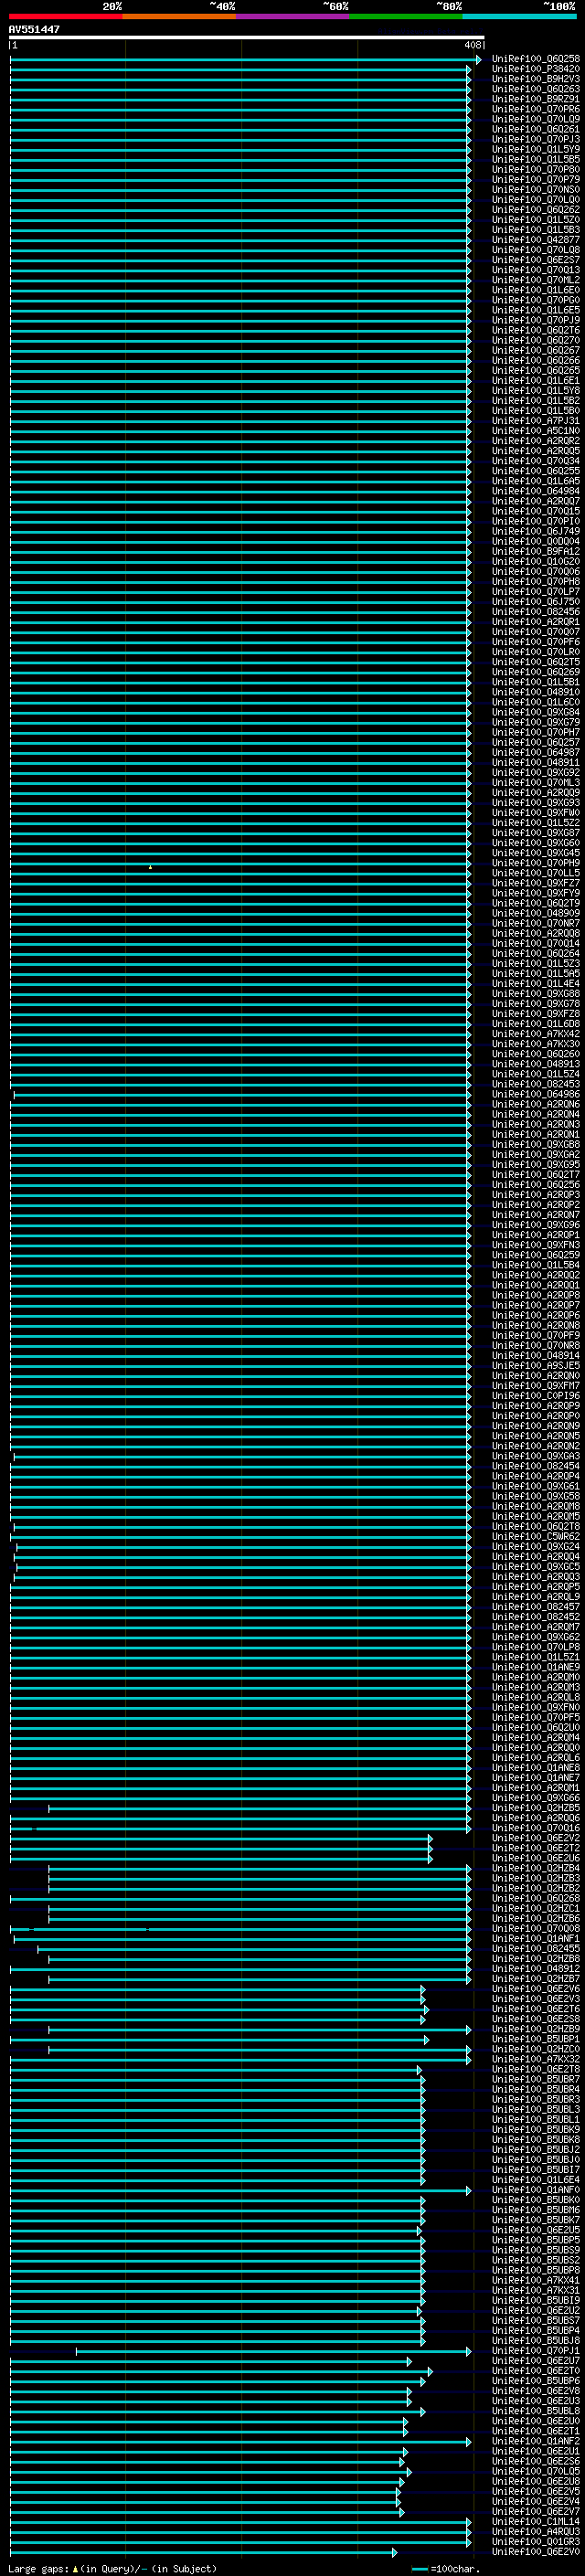Select hit label UniRef100_A5C1N0
Image resolution: width=585 pixels, height=2576 pixels.
pyautogui.click(x=536, y=431)
